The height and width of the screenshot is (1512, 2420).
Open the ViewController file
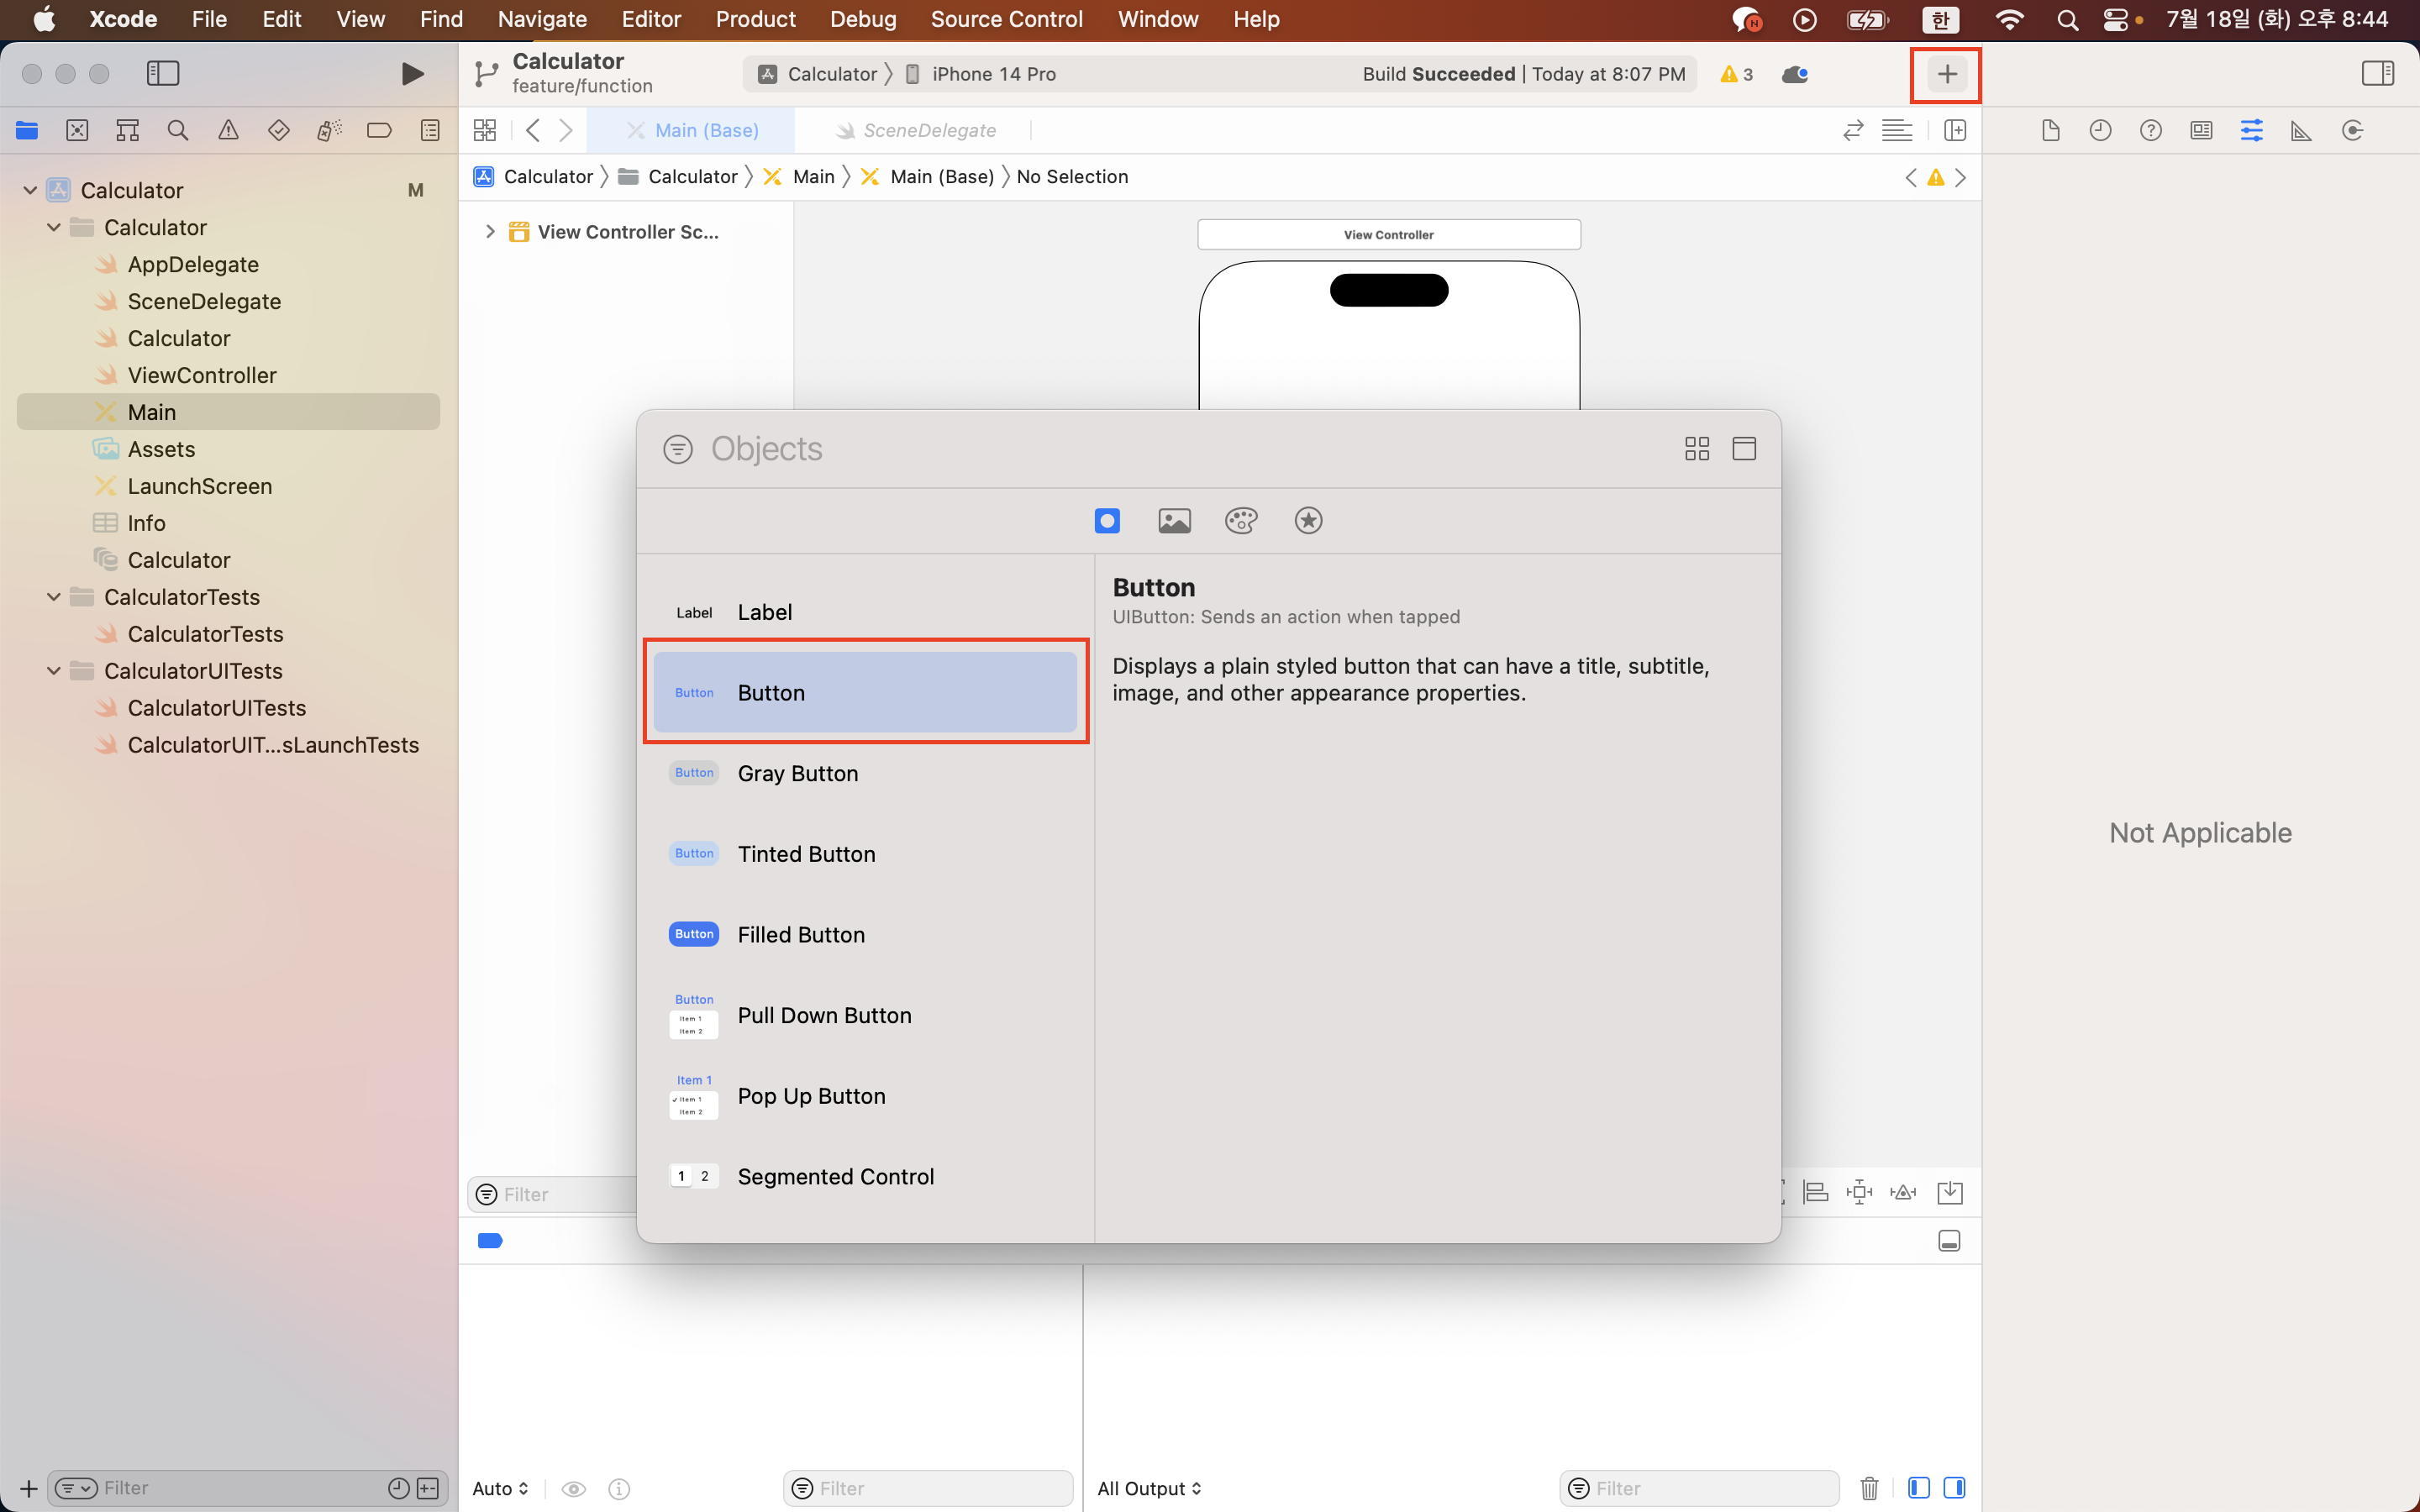point(202,375)
